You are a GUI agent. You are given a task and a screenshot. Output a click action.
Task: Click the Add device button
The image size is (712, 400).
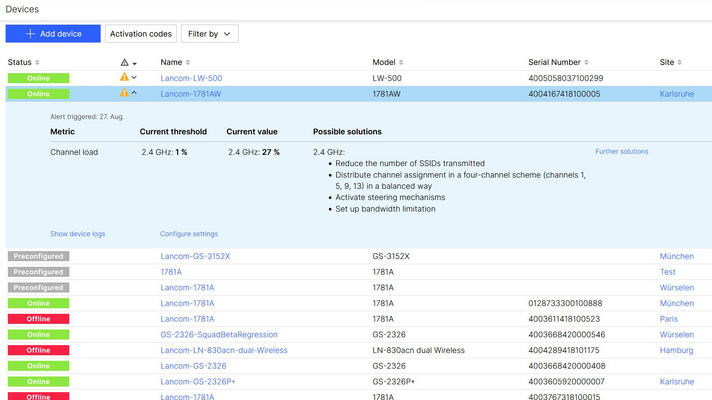(x=53, y=34)
